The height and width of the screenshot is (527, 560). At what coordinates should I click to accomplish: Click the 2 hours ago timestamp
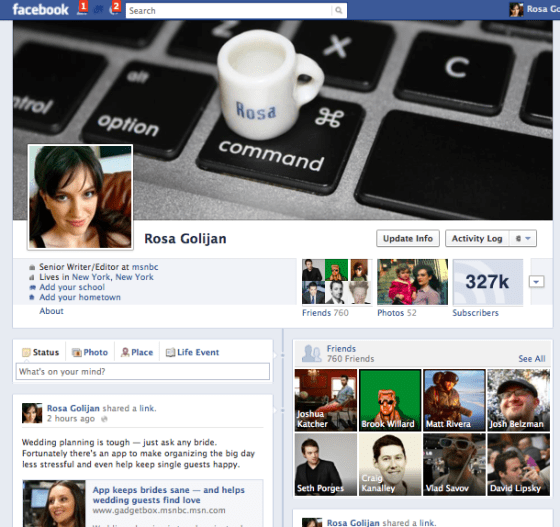coord(71,419)
